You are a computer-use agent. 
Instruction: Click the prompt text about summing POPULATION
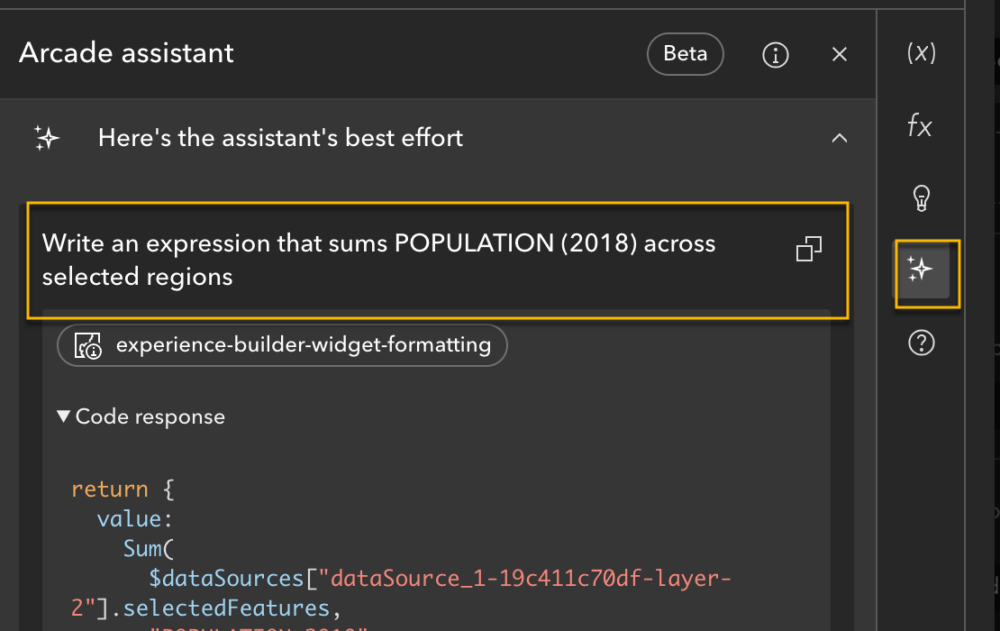[x=378, y=260]
